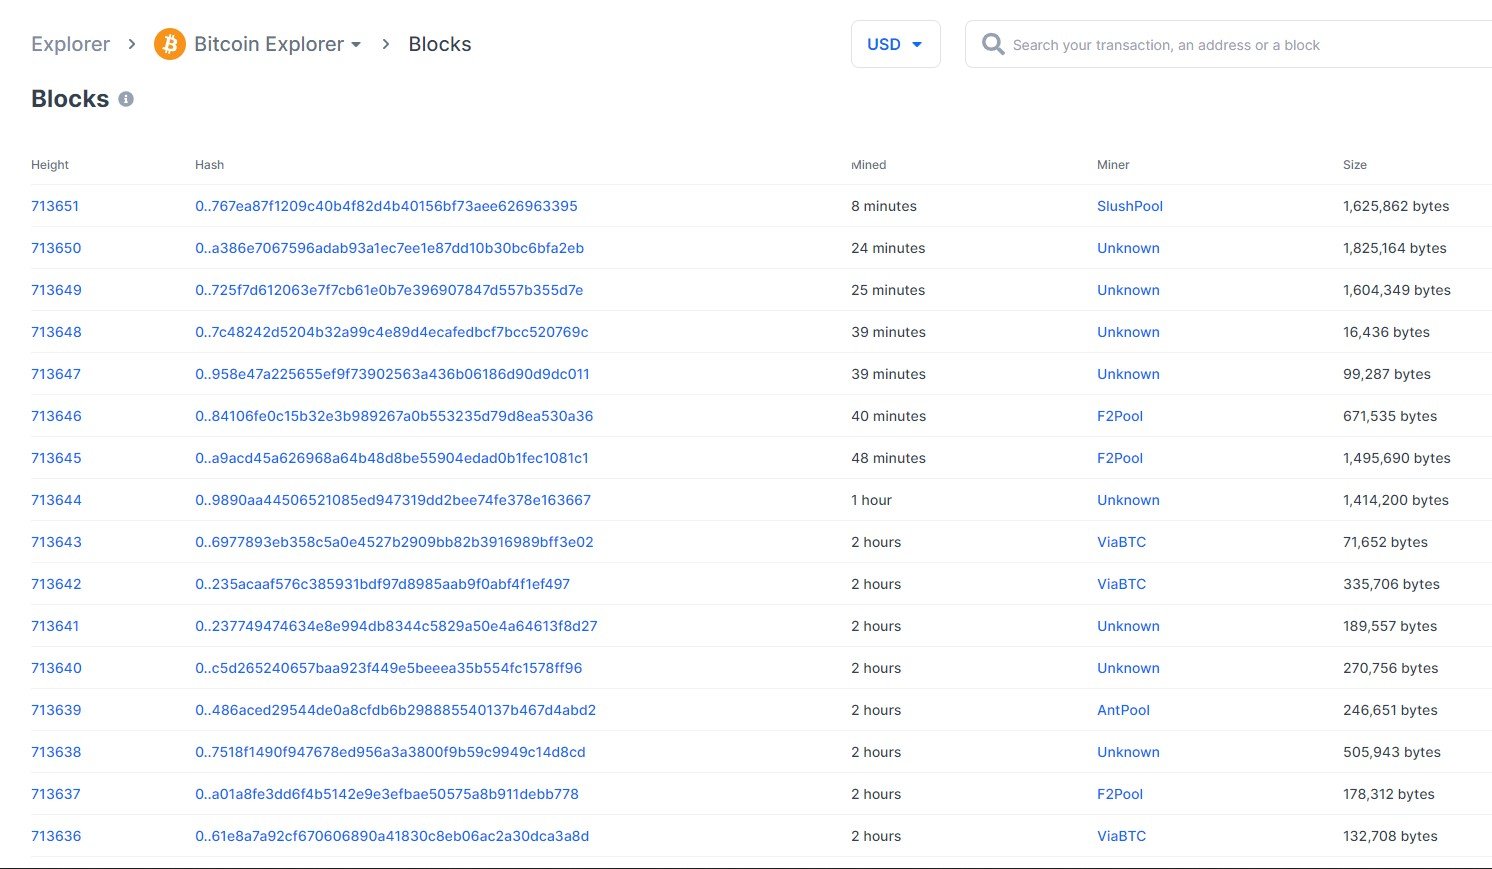
Task: Open hash starting 0..725f7d612063
Action: pos(389,290)
